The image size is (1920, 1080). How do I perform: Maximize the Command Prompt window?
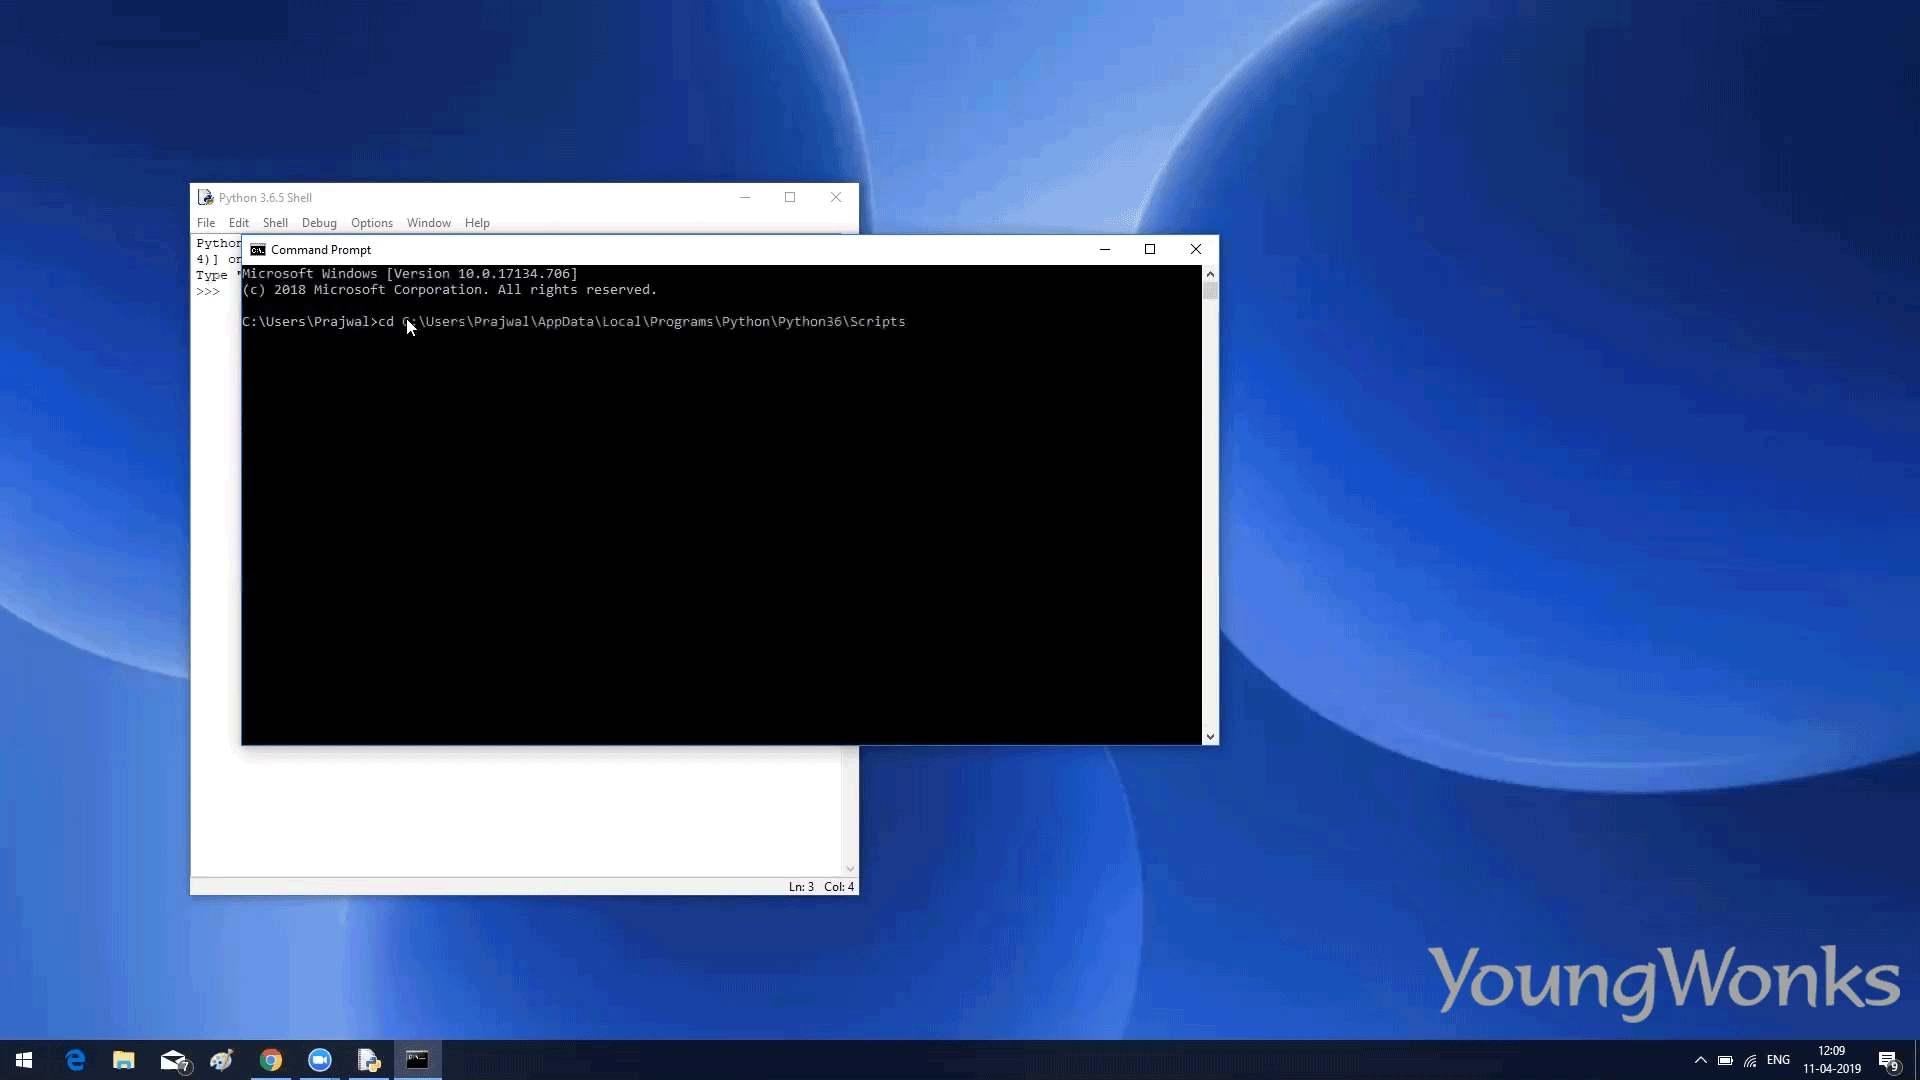point(1150,250)
